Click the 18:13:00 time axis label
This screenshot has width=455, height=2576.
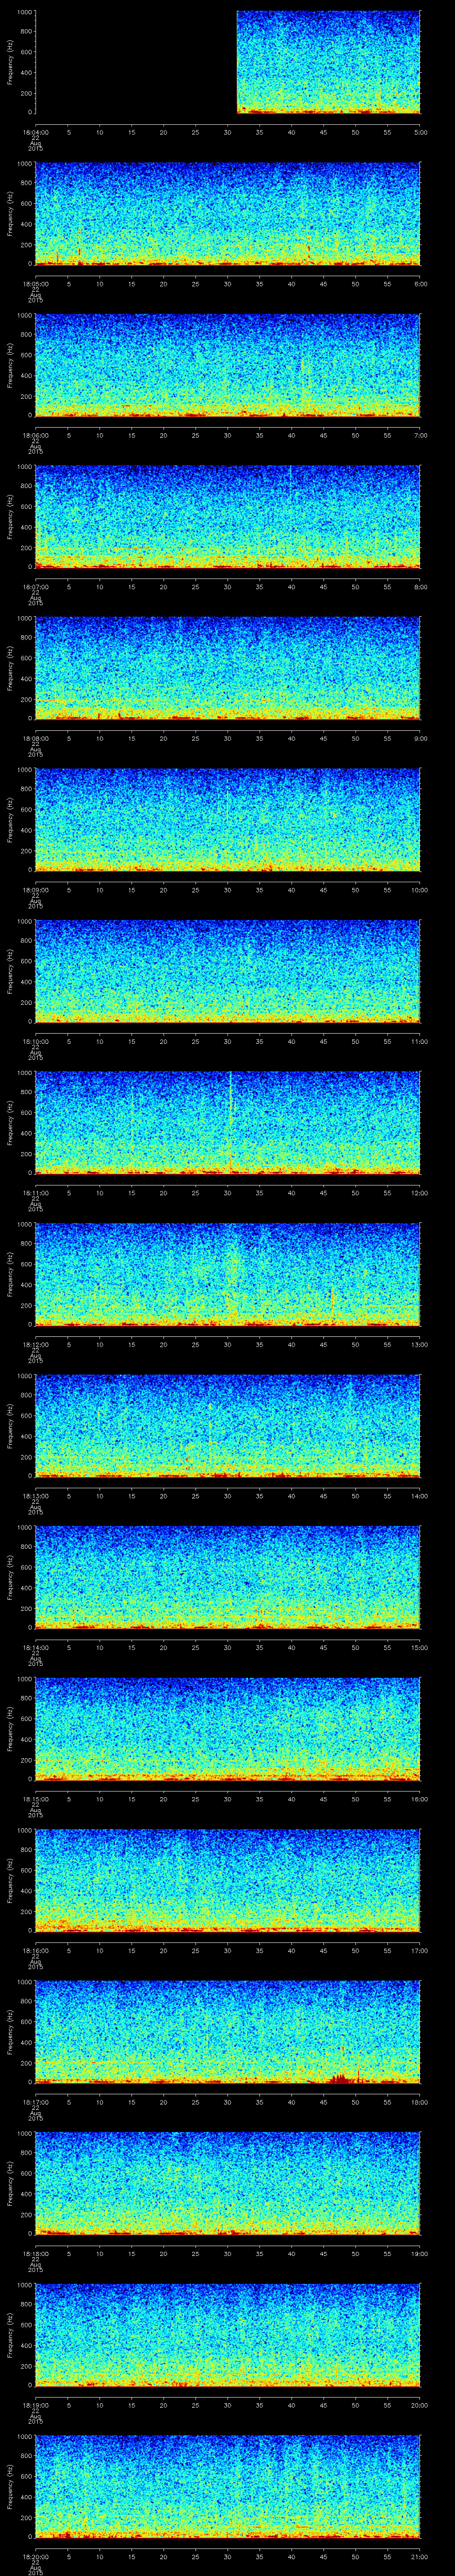(35, 1496)
